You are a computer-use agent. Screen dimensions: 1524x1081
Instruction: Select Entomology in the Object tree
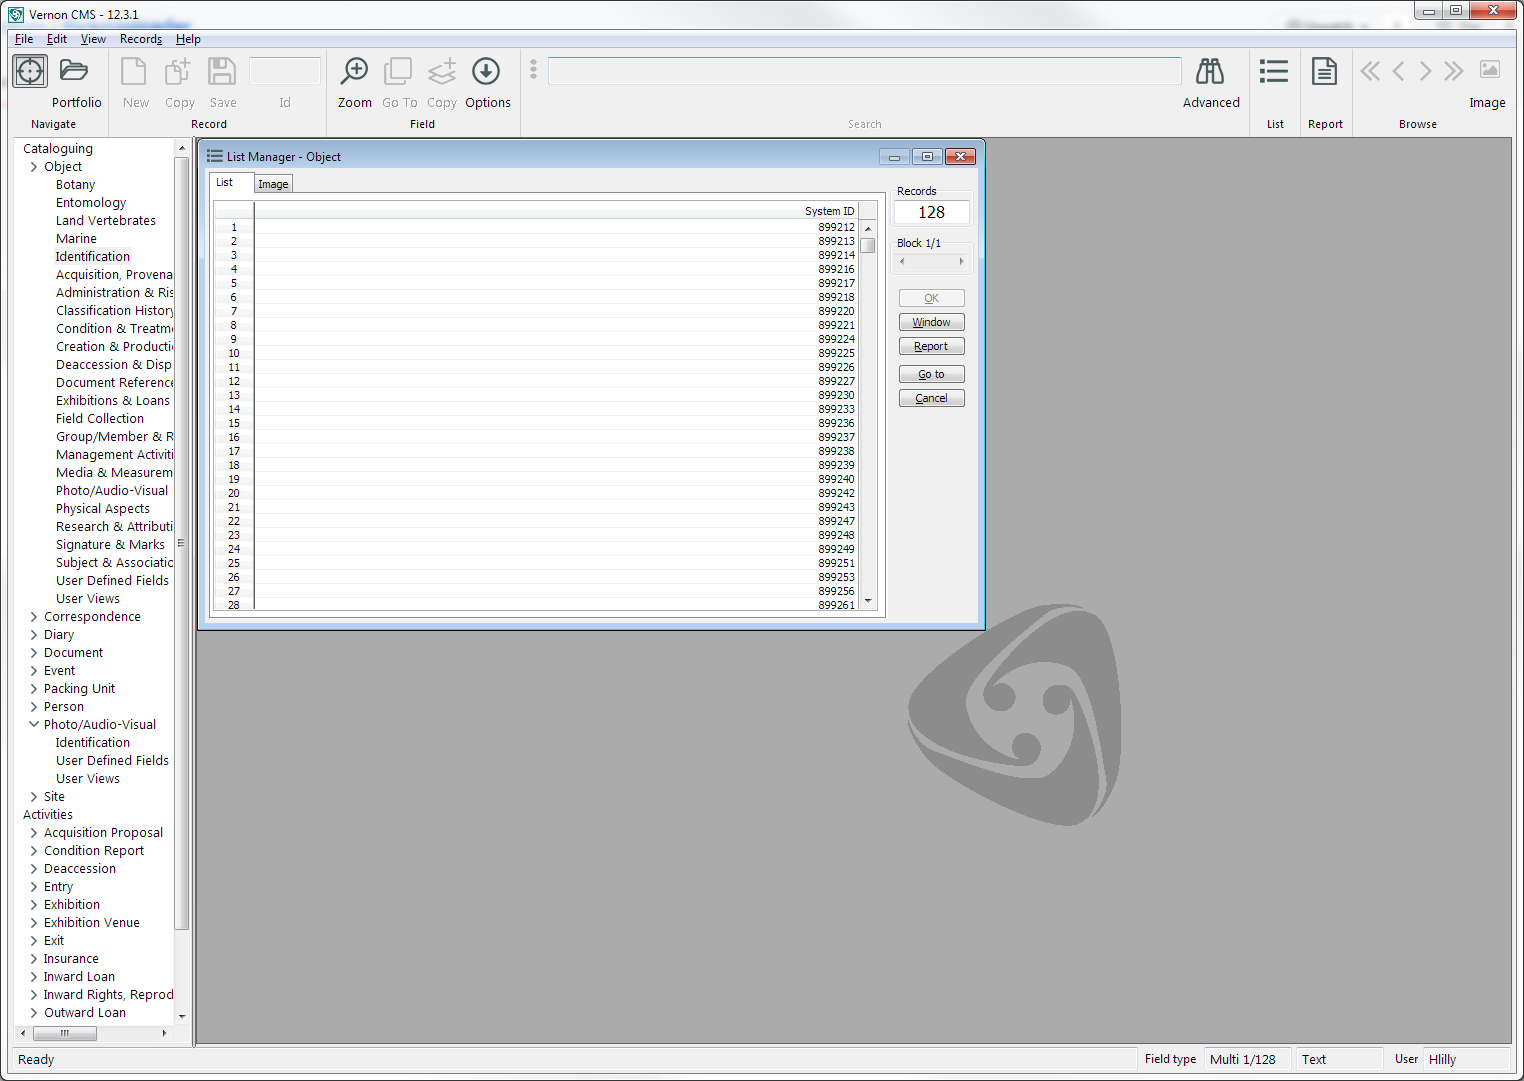pyautogui.click(x=91, y=203)
